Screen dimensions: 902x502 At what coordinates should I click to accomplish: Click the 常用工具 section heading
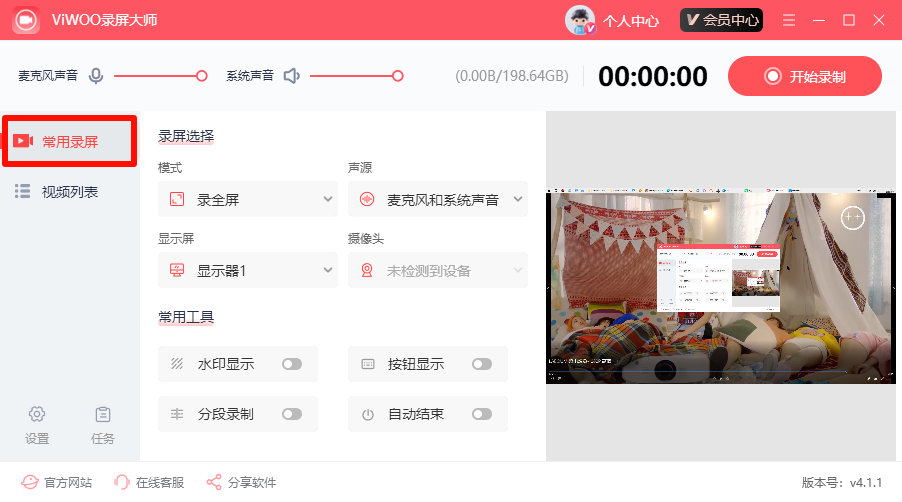[x=186, y=317]
